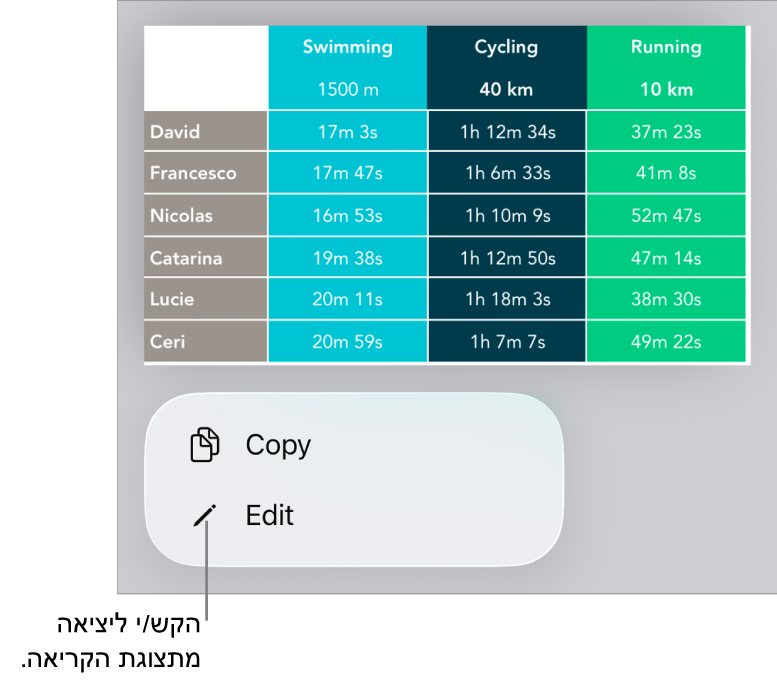Click the Ceri row header
Screen dimensions: 777x684
[205, 341]
